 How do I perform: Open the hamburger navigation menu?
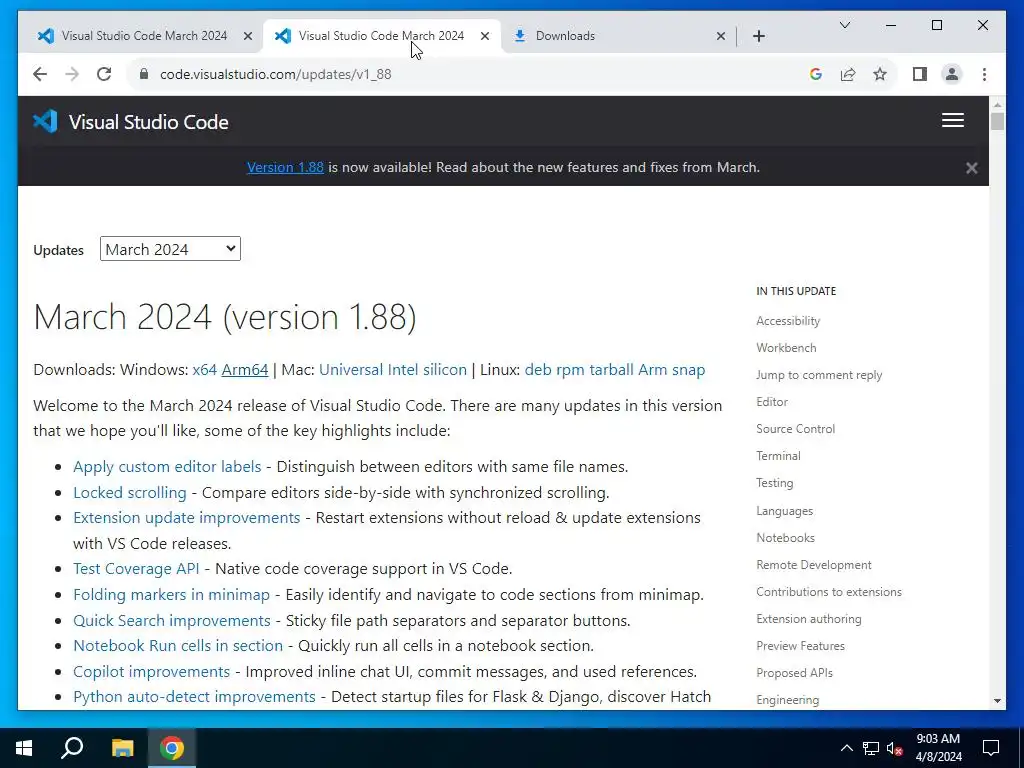tap(953, 120)
